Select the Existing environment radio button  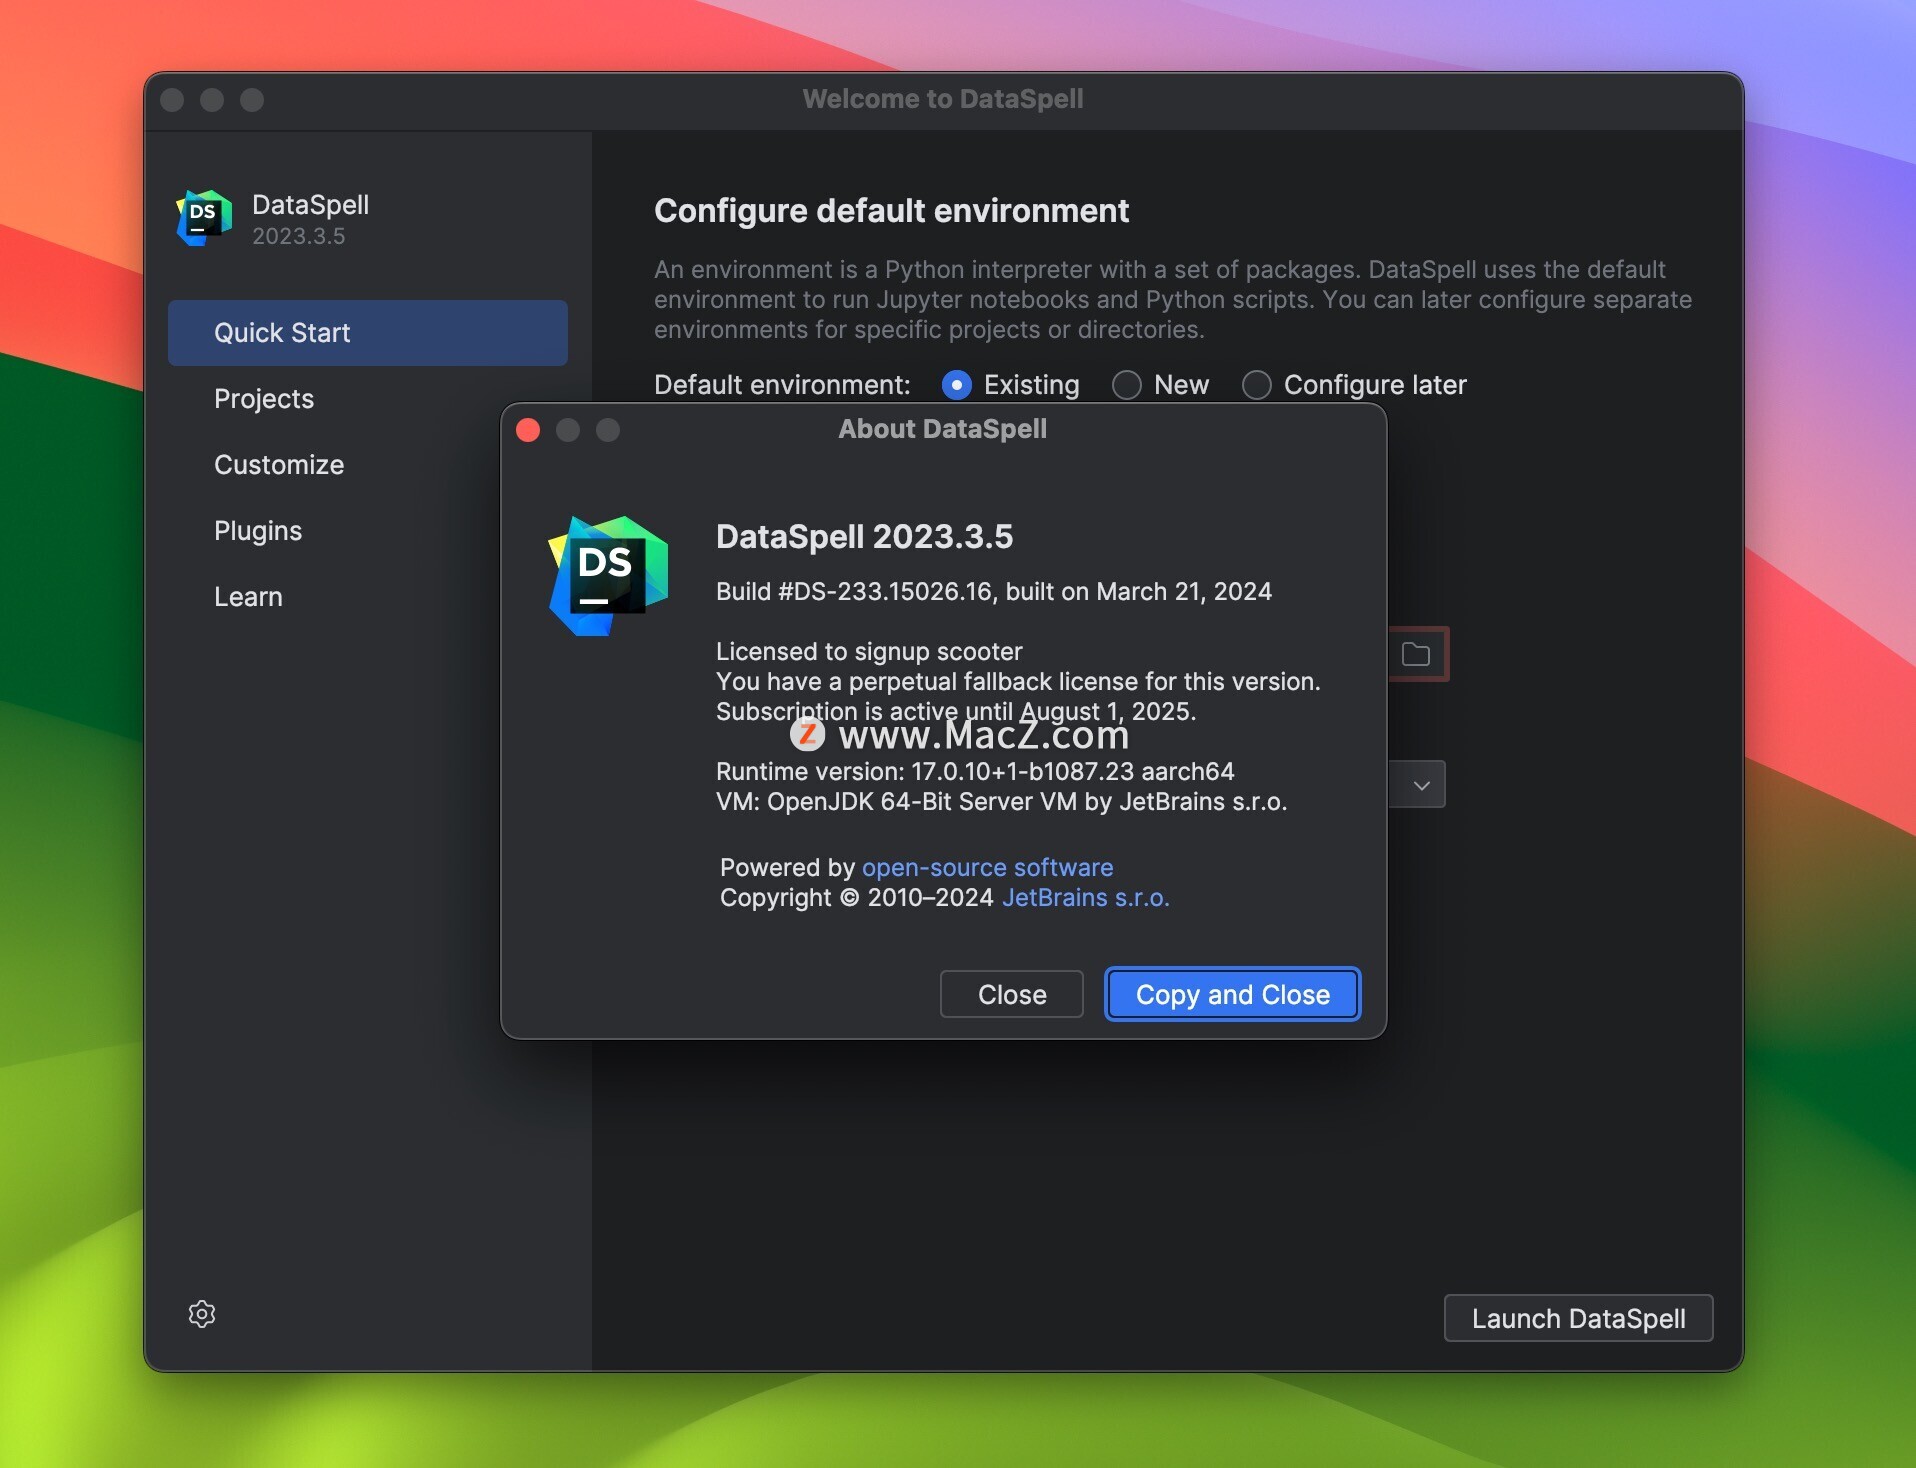click(x=957, y=385)
